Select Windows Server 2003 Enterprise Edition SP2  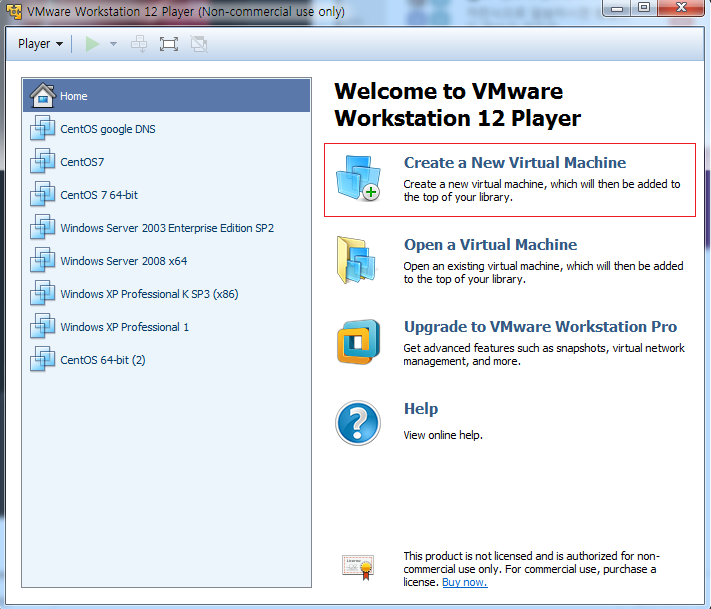pyautogui.click(x=166, y=228)
